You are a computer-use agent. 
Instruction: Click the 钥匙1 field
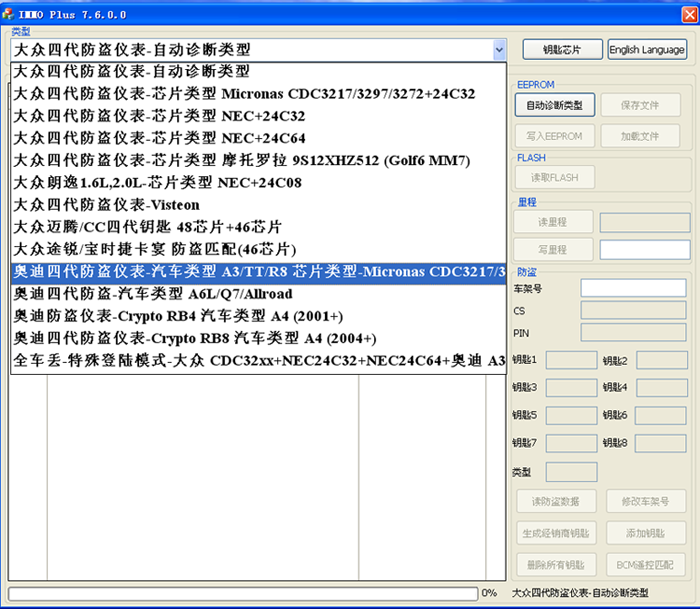pos(571,360)
